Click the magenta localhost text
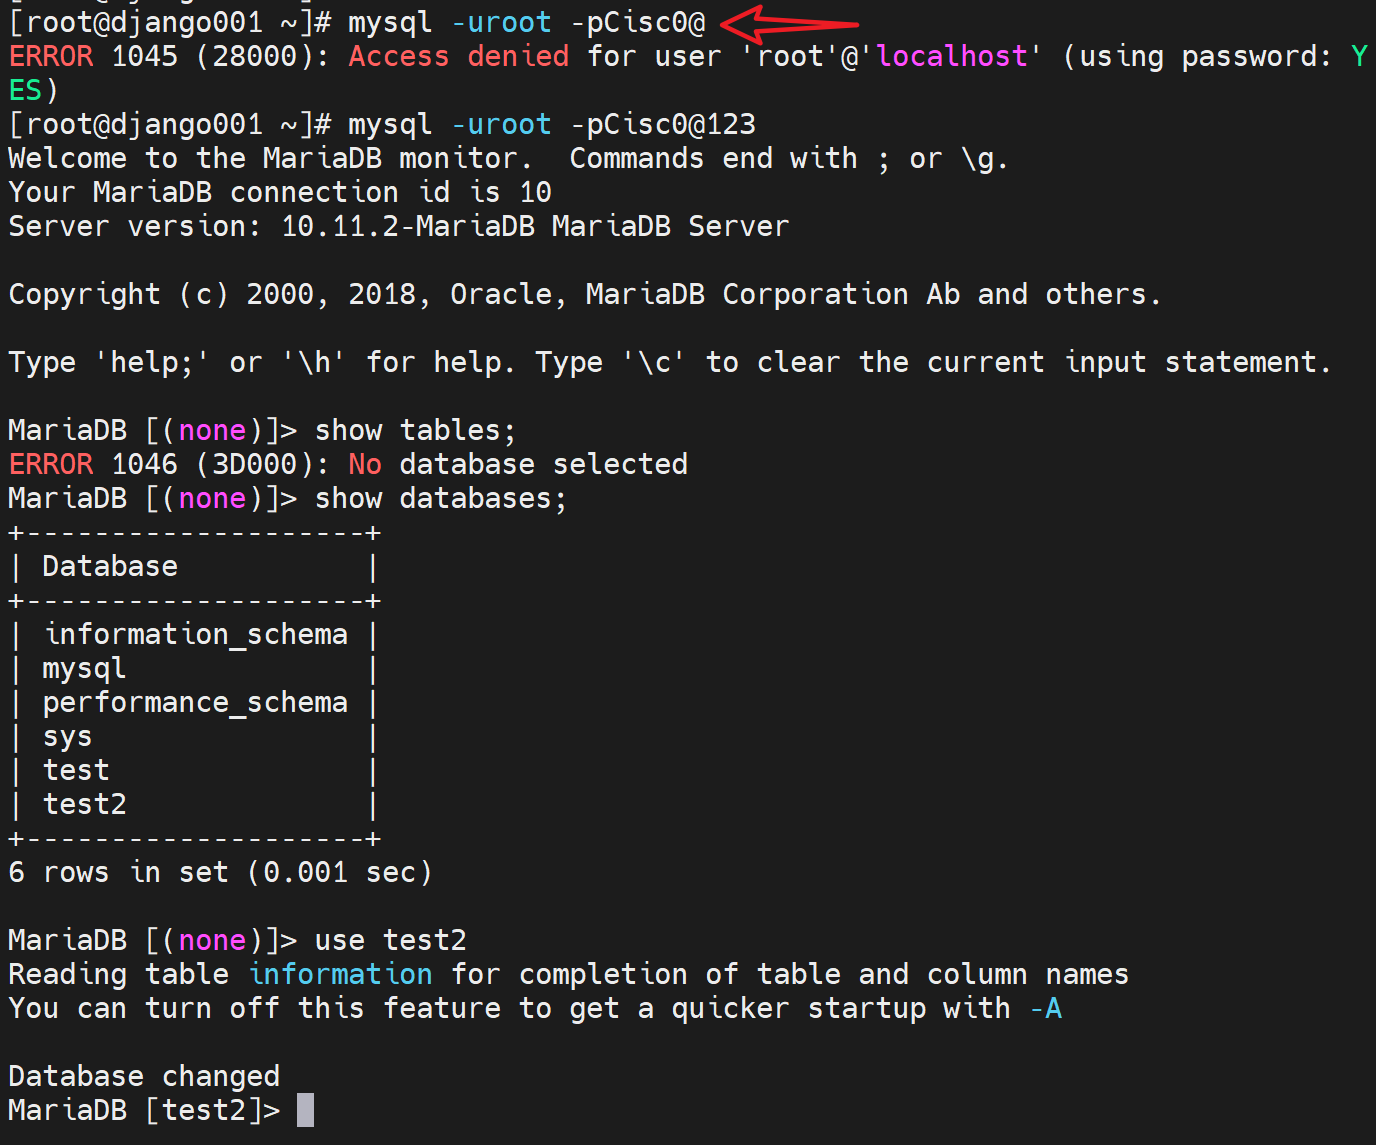 click(x=952, y=56)
